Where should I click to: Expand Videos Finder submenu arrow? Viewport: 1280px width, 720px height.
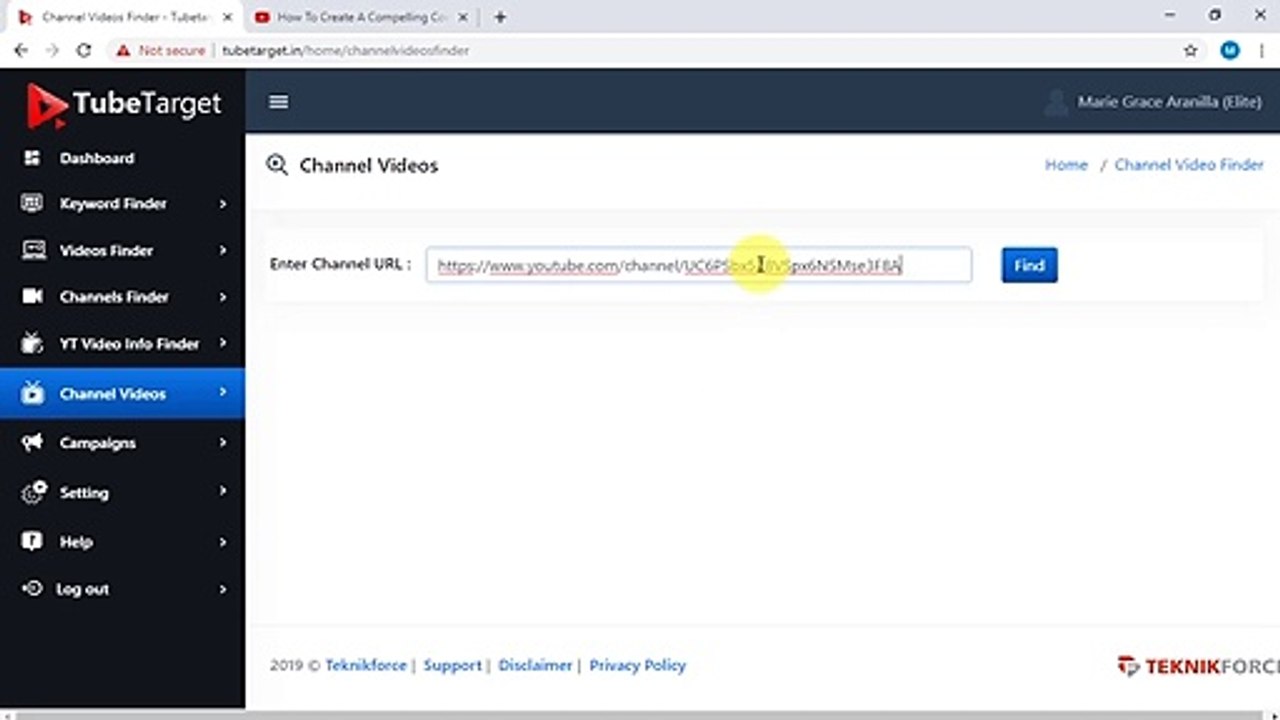[223, 250]
